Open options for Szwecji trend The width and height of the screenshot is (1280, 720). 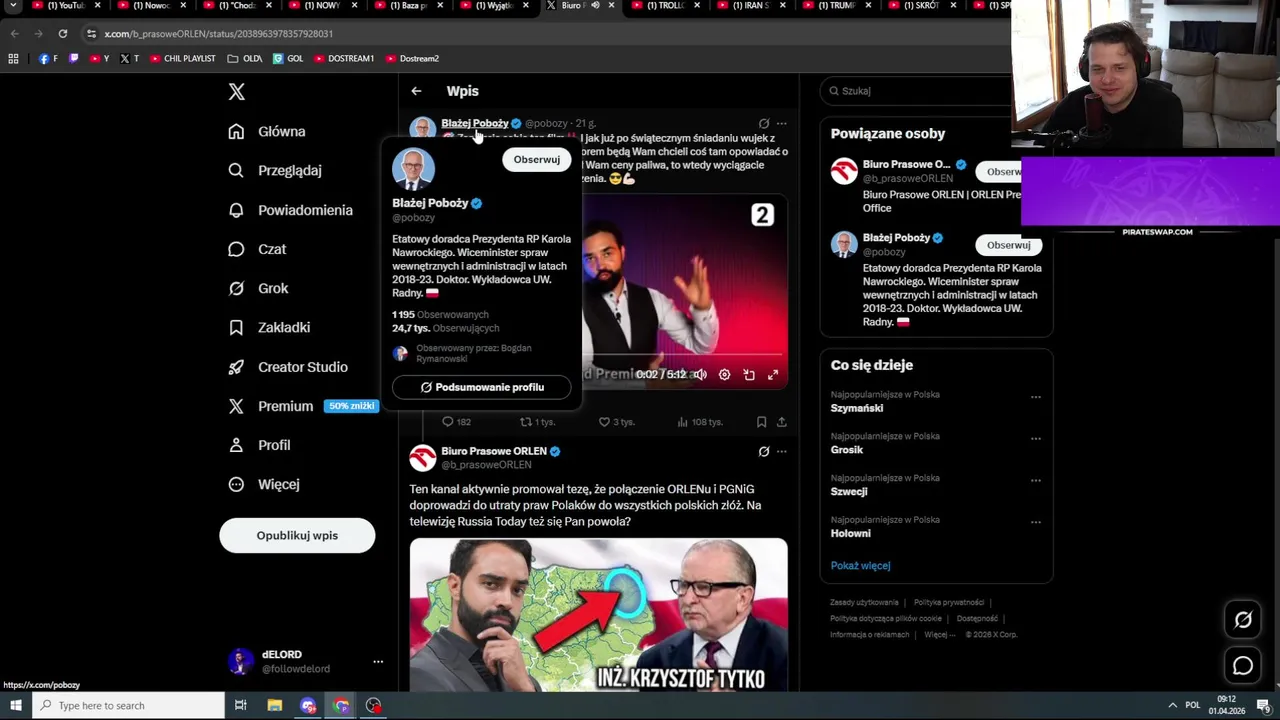(1036, 481)
